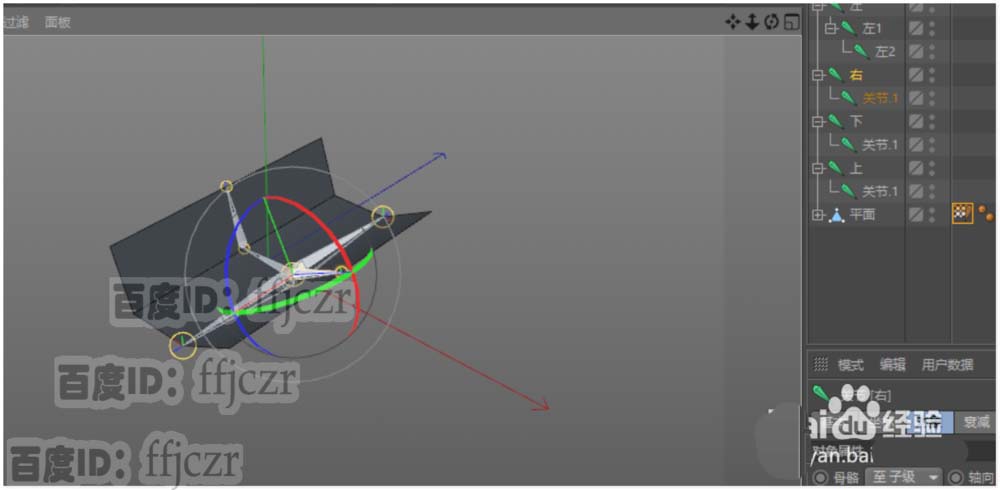Select the 左2 joint row

click(x=886, y=52)
